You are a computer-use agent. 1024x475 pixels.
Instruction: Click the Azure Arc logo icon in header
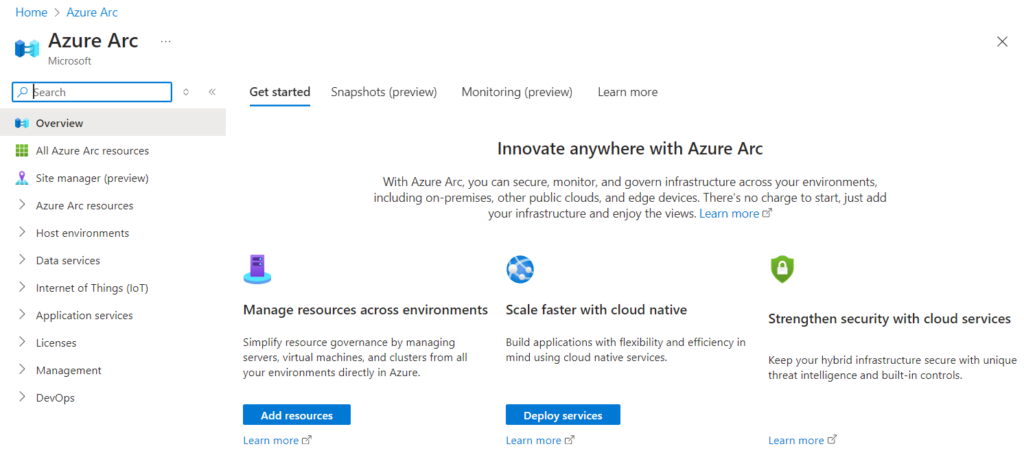pyautogui.click(x=27, y=48)
